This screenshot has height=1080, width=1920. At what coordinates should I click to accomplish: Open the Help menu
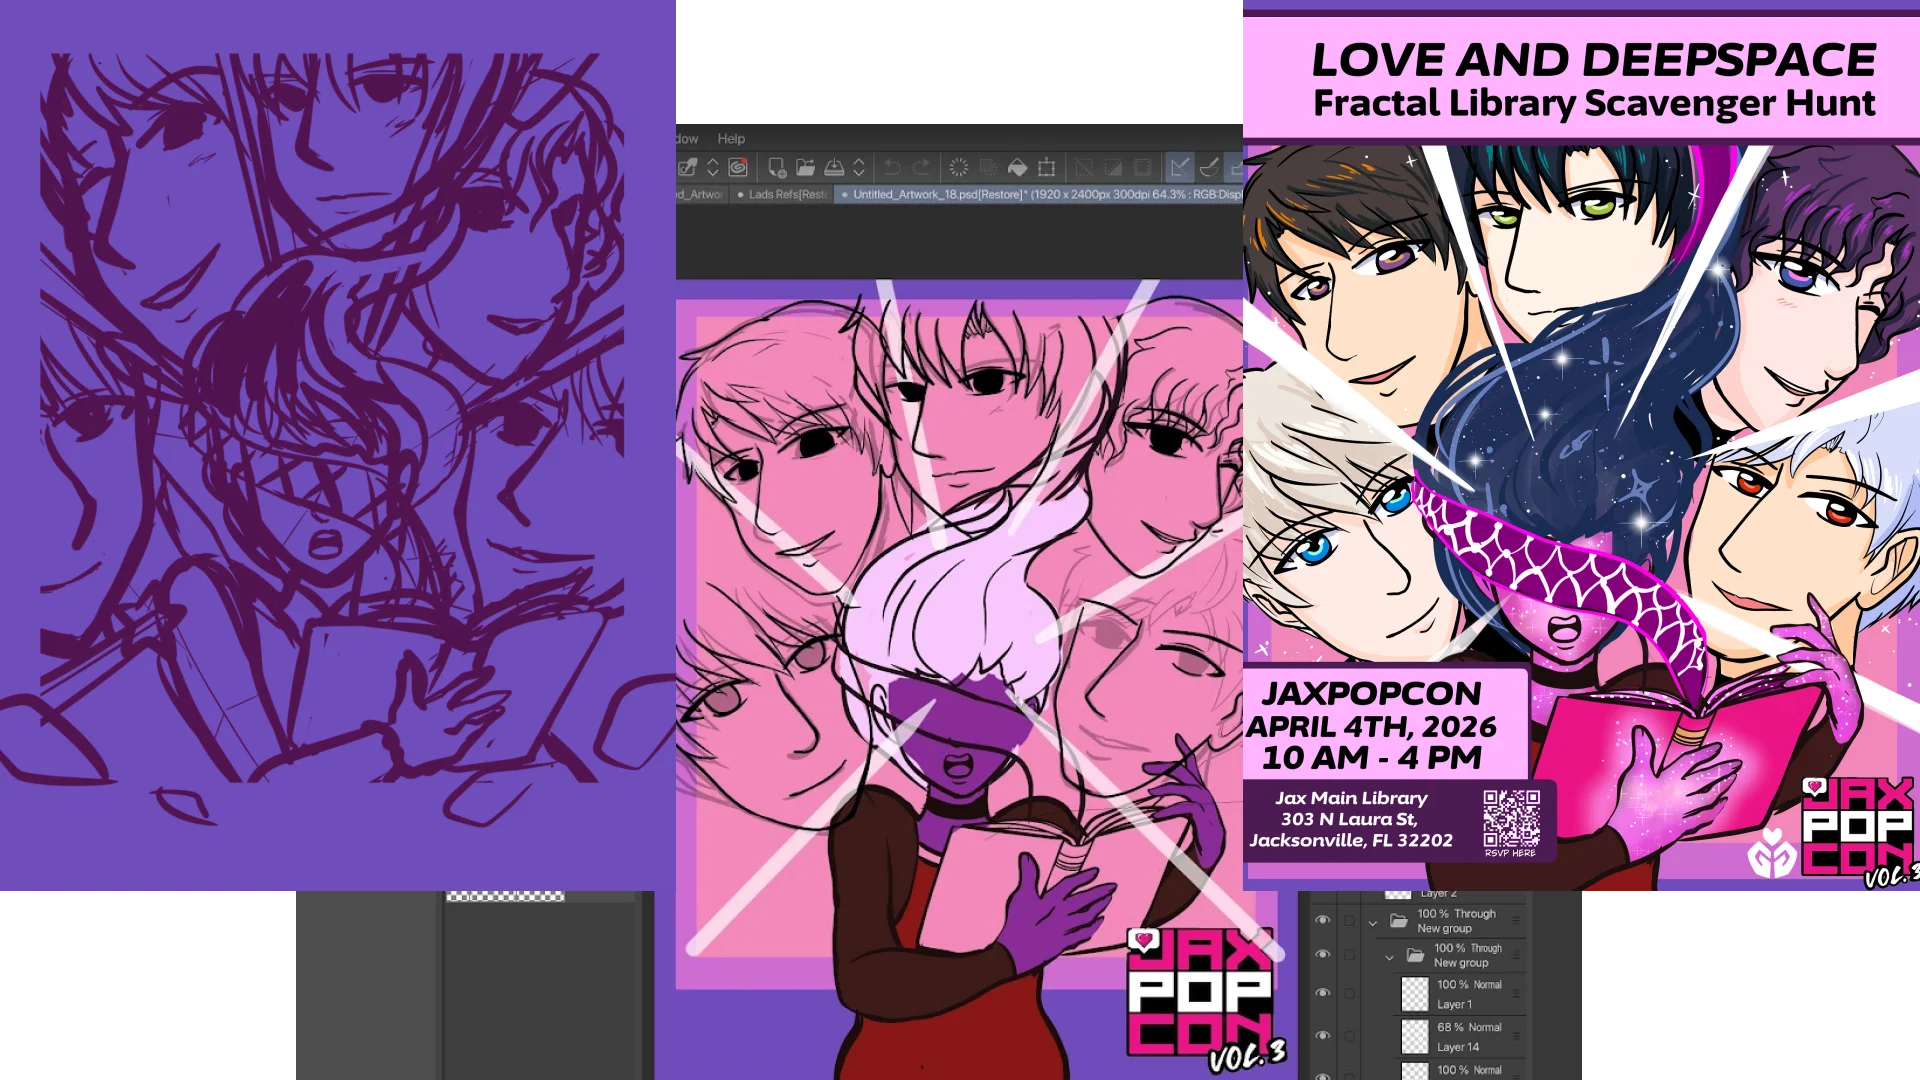[x=731, y=139]
